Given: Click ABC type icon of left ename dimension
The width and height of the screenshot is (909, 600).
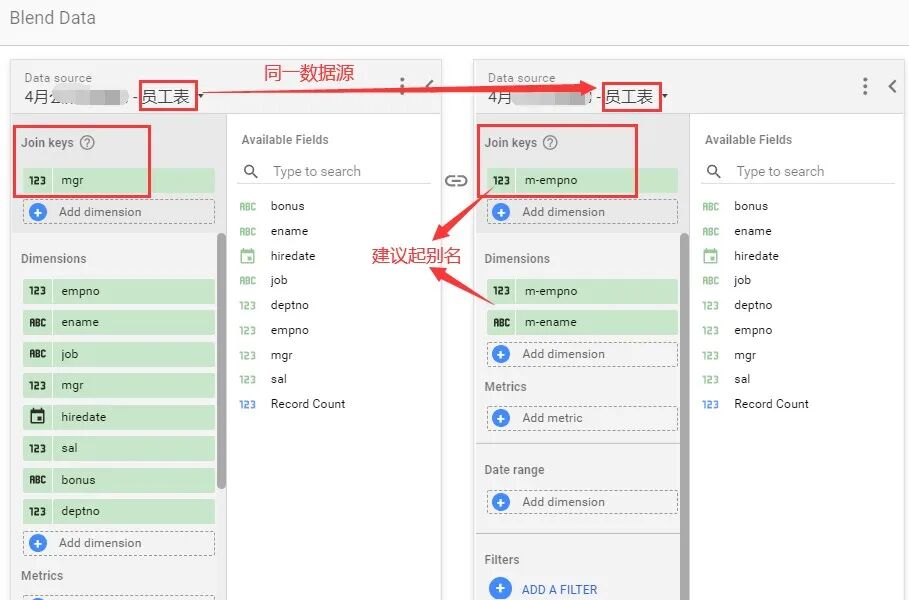Looking at the screenshot, I should click(x=37, y=322).
